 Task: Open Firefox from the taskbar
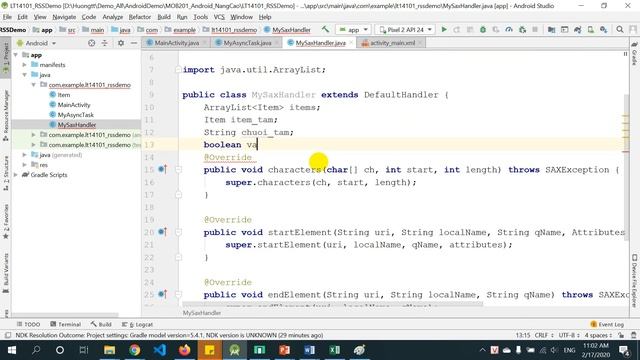[x=184, y=350]
